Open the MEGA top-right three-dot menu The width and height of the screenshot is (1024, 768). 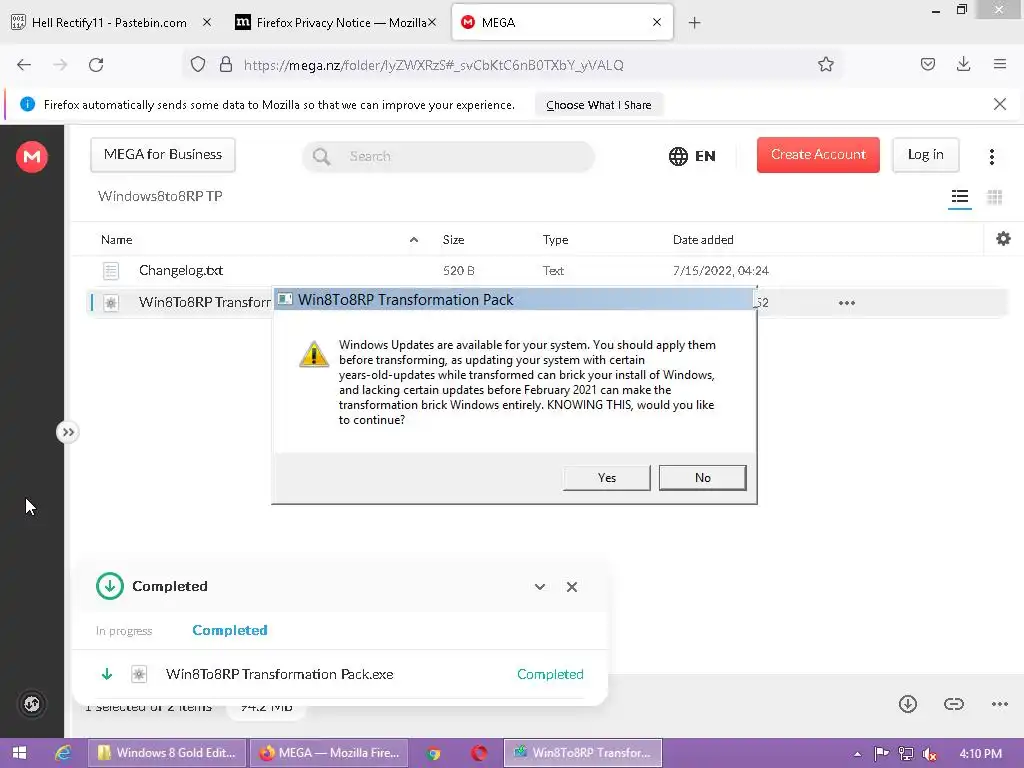pyautogui.click(x=991, y=156)
